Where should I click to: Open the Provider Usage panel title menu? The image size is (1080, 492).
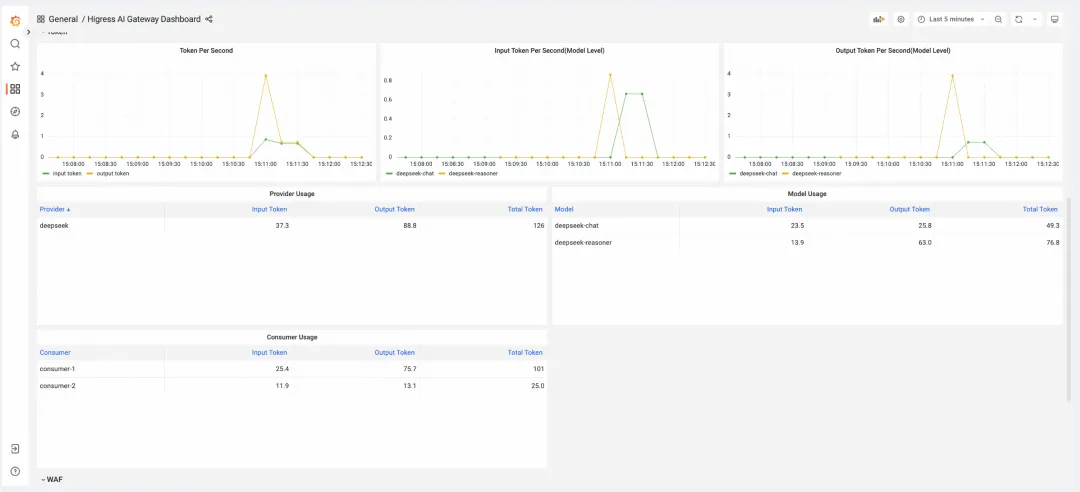[x=292, y=194]
